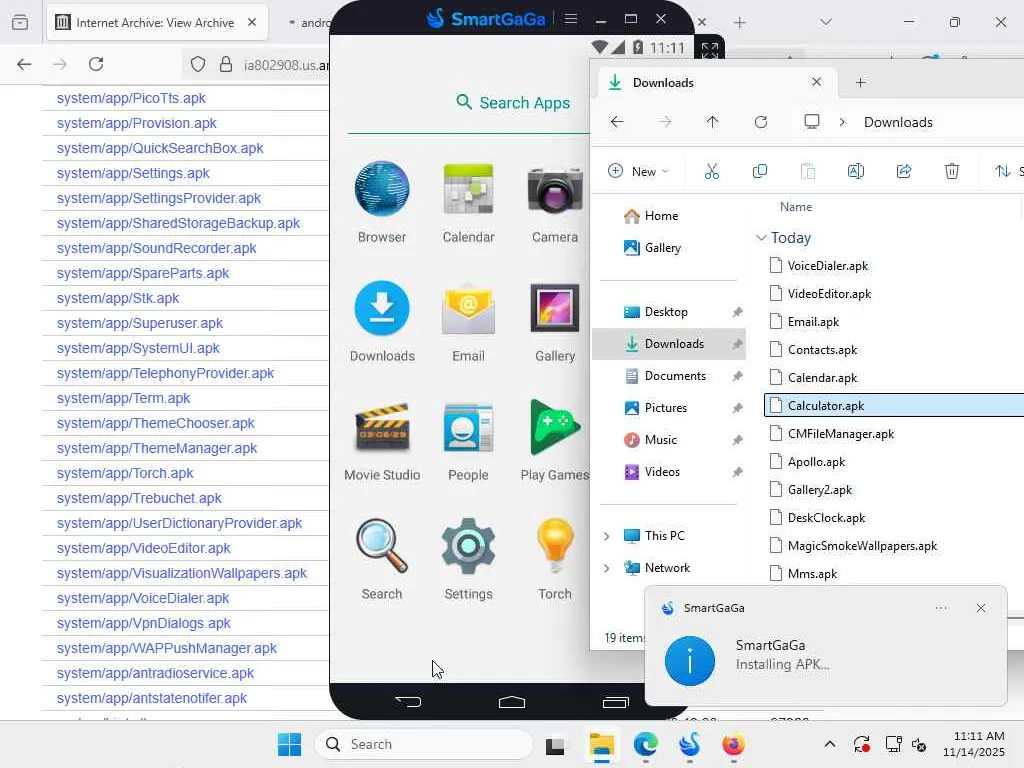The image size is (1024, 768).
Task: Open the New dropdown in Explorer
Action: pyautogui.click(x=639, y=171)
